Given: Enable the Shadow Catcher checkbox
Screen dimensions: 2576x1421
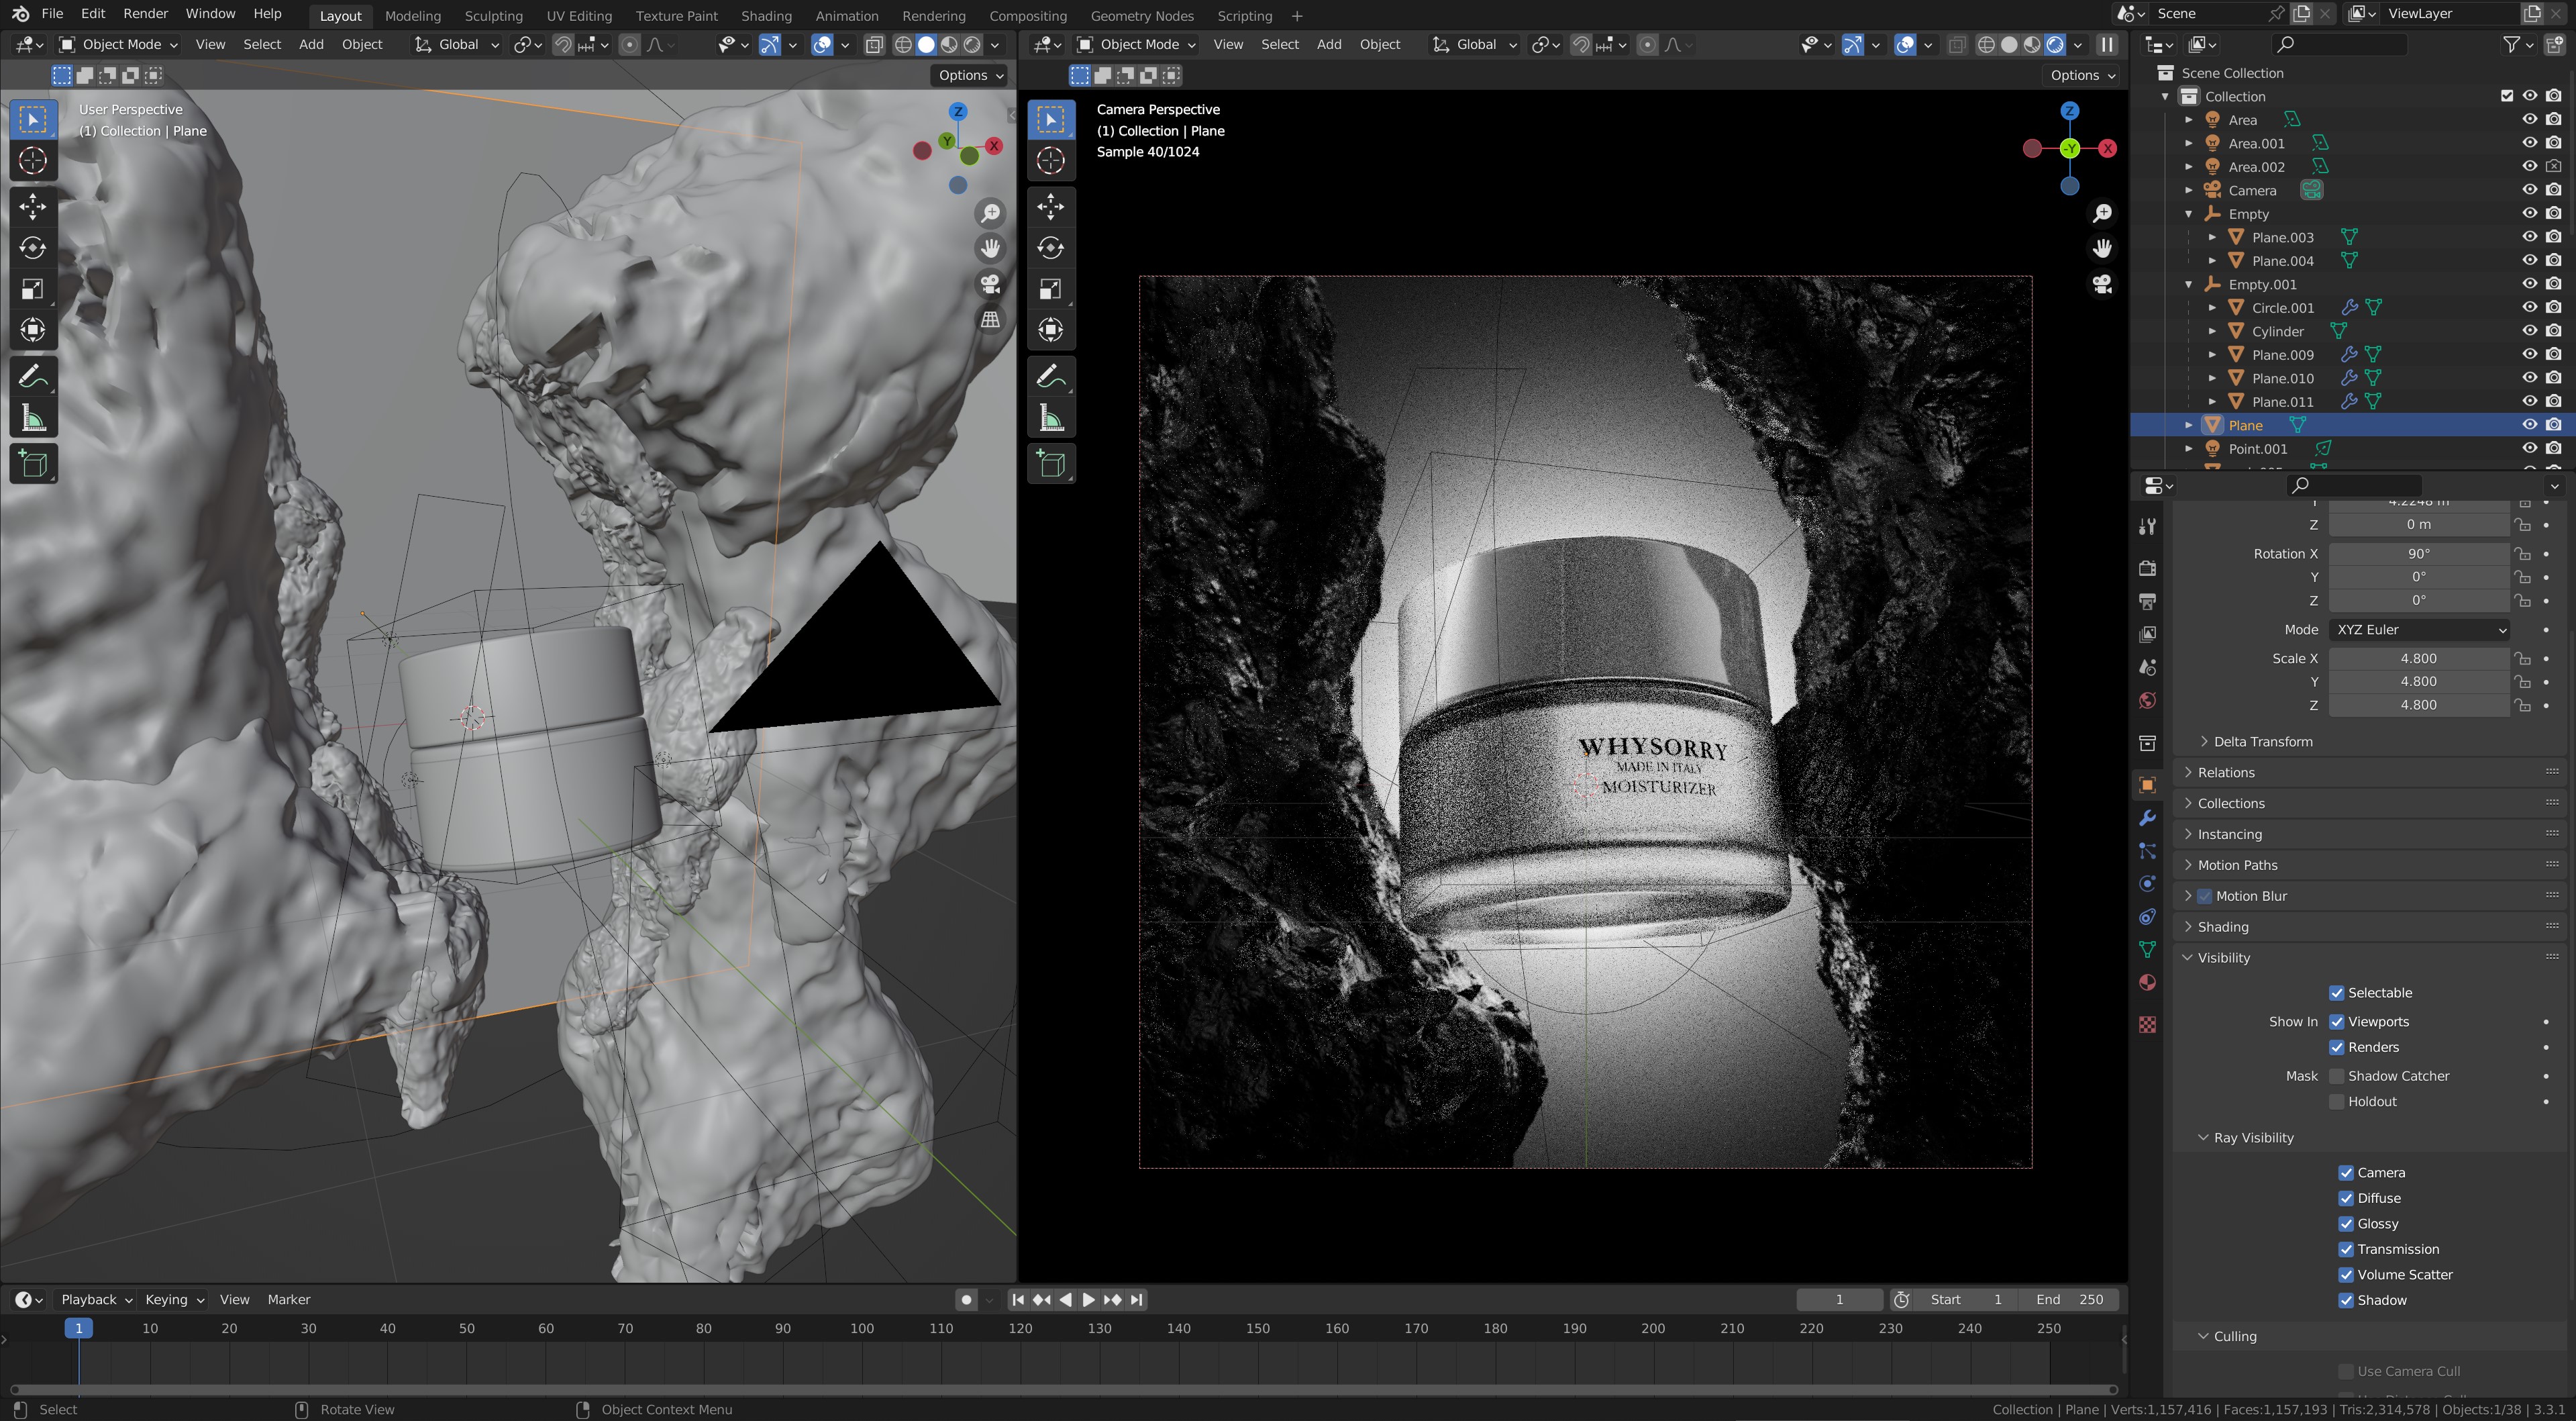Looking at the screenshot, I should coord(2337,1076).
